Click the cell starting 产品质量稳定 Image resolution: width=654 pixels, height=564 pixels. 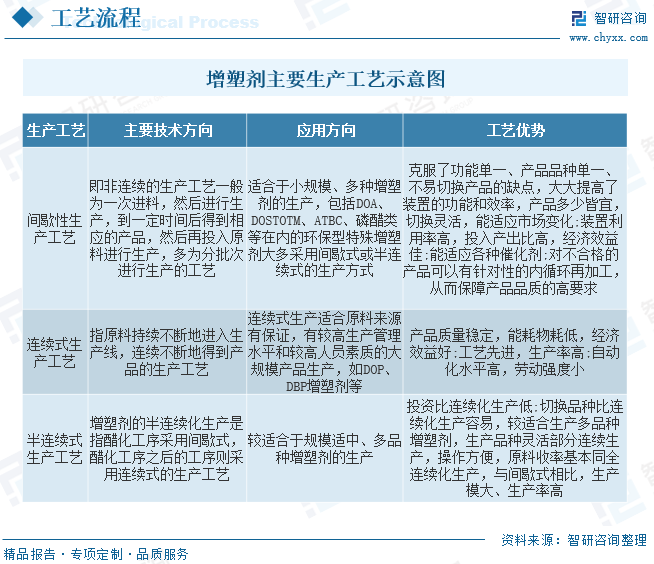(514, 352)
